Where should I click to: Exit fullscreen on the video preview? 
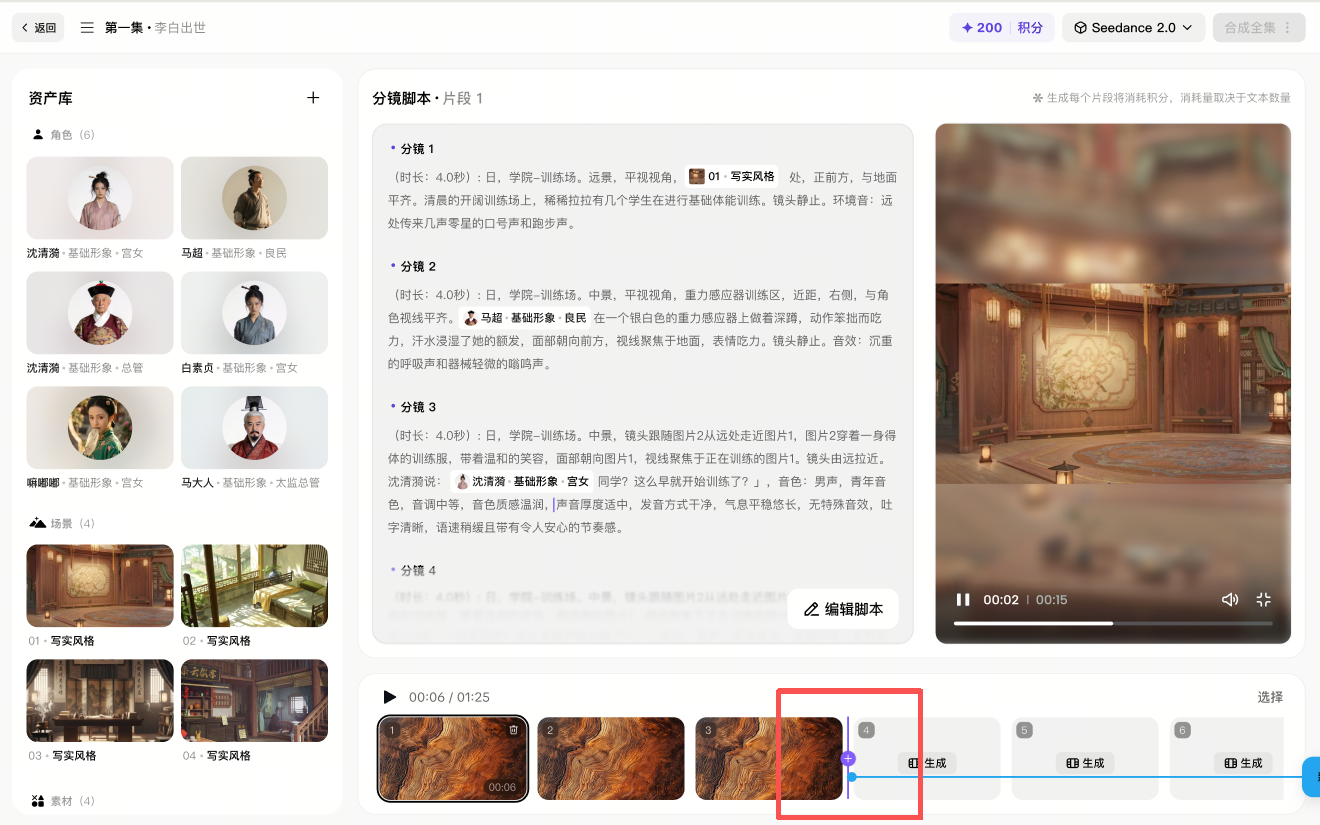point(1264,600)
